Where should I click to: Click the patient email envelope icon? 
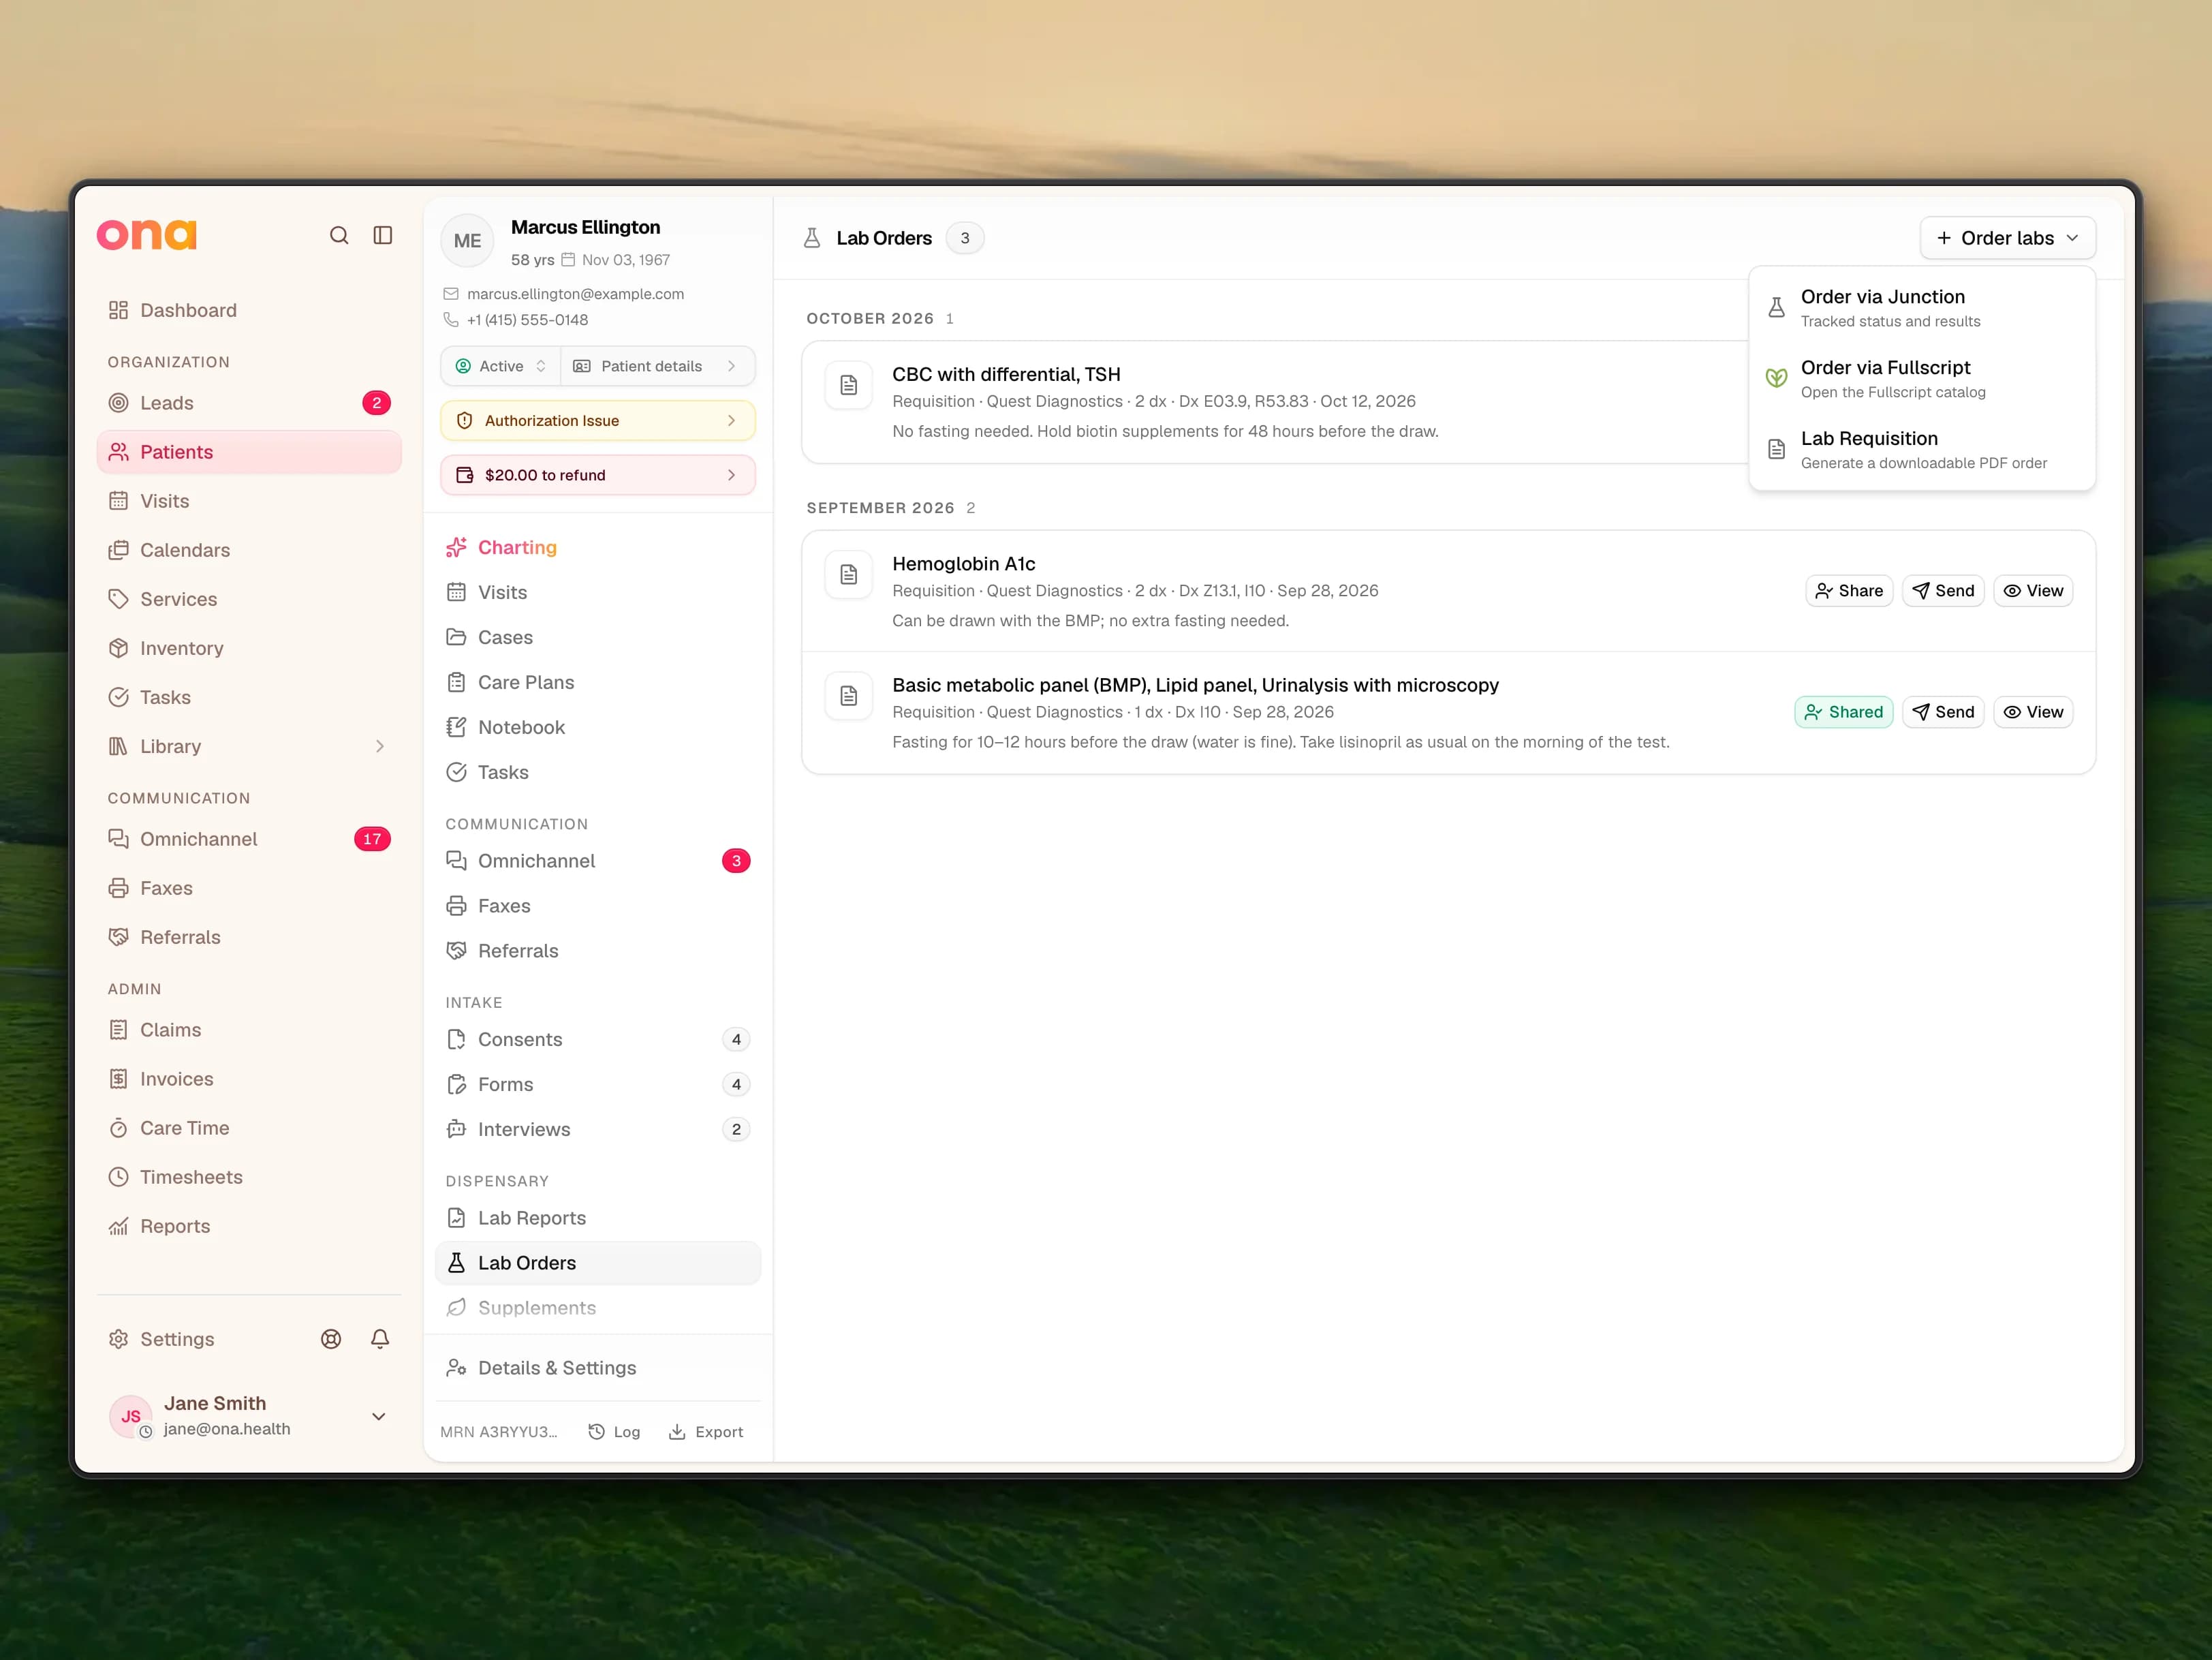pyautogui.click(x=451, y=294)
